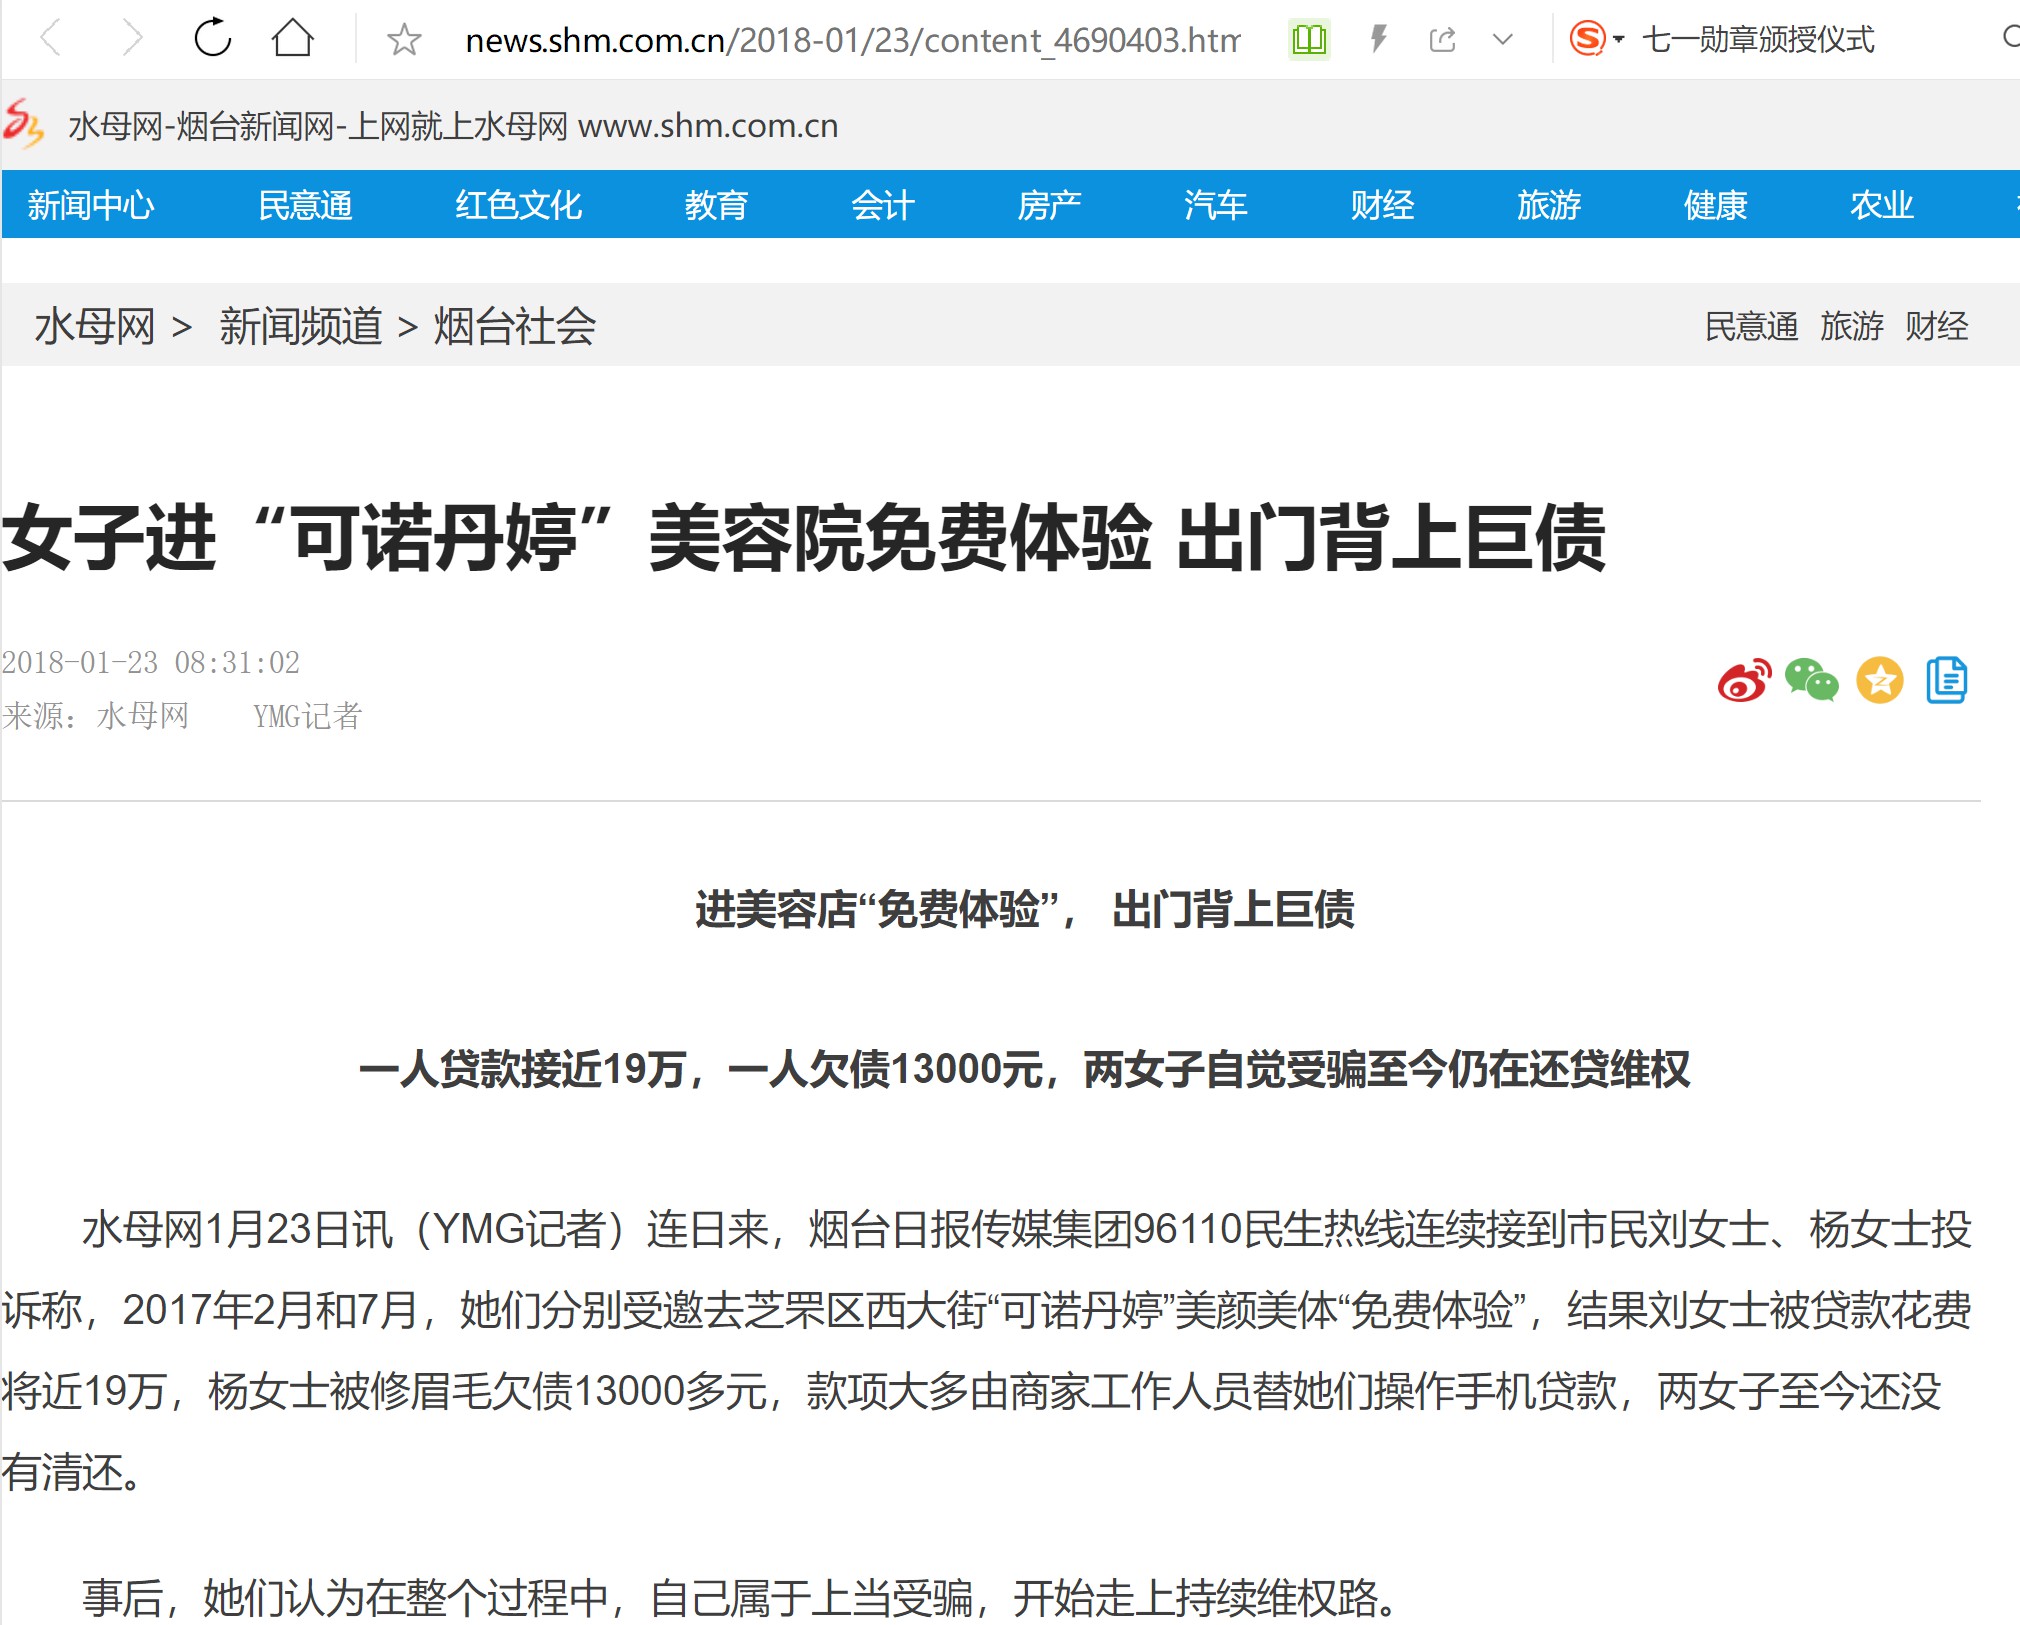Click the share icon in address bar

(1442, 40)
